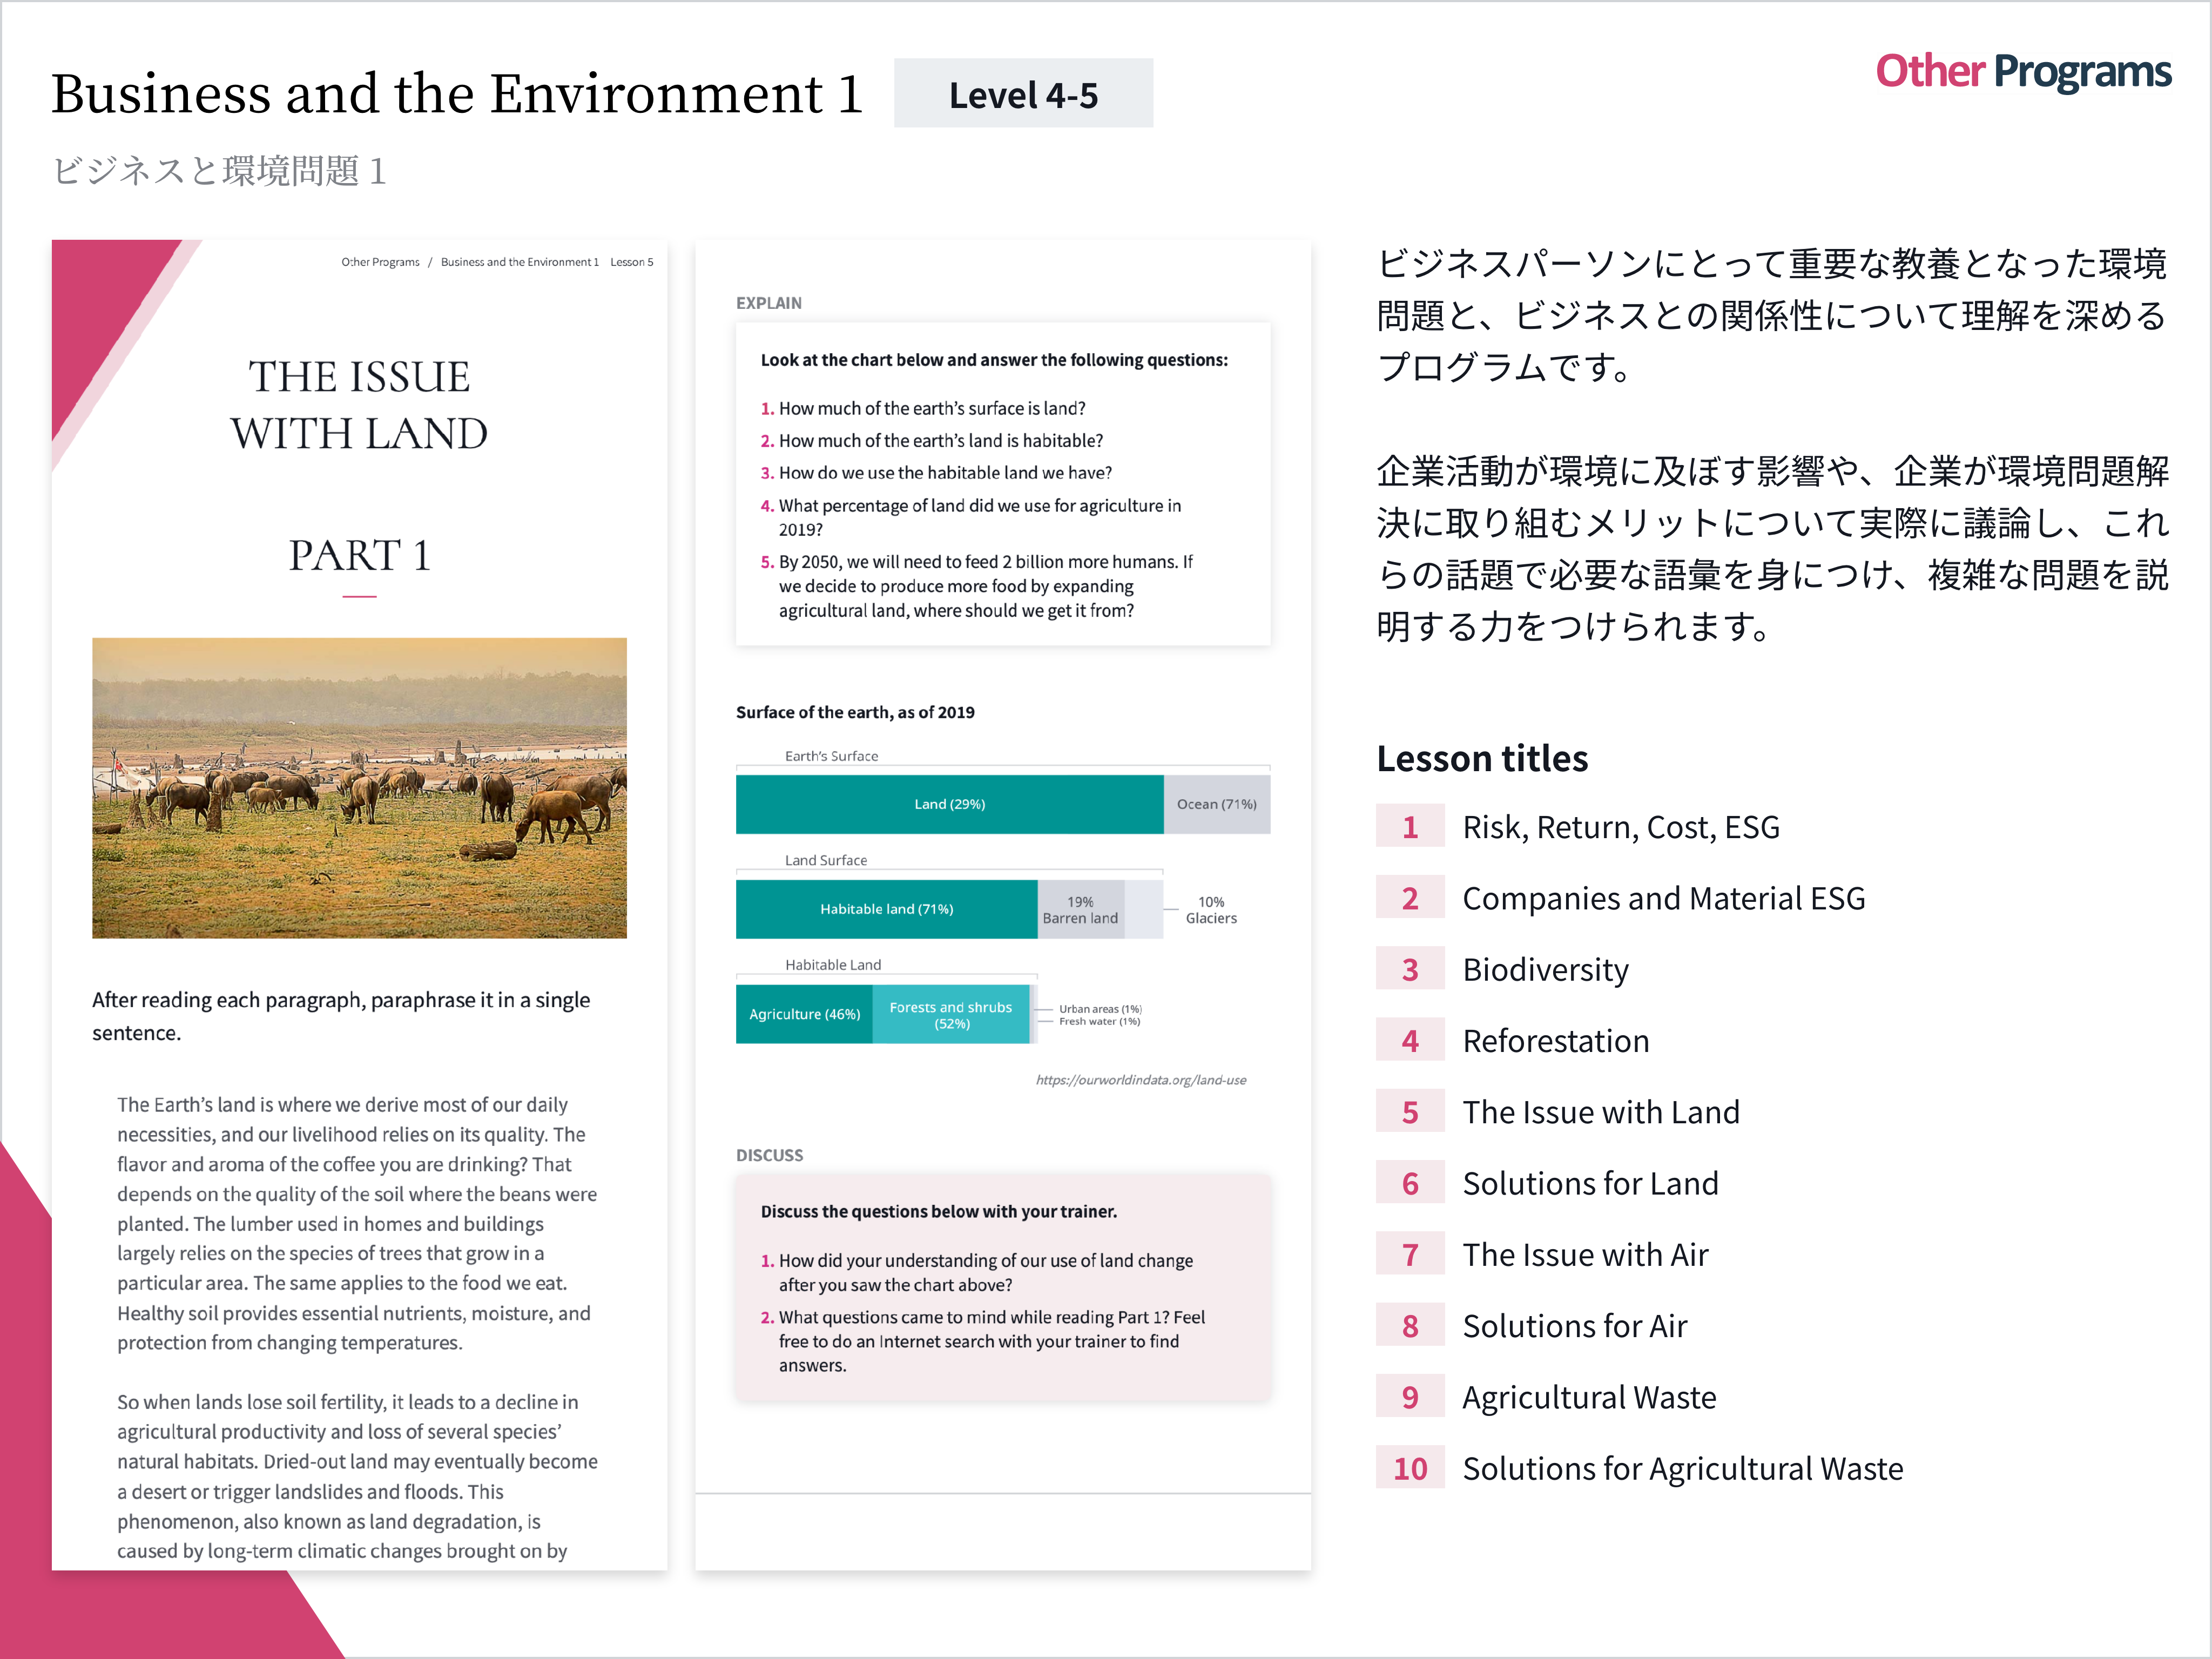
Task: Click the Land (29%) chart bar
Action: (x=949, y=804)
